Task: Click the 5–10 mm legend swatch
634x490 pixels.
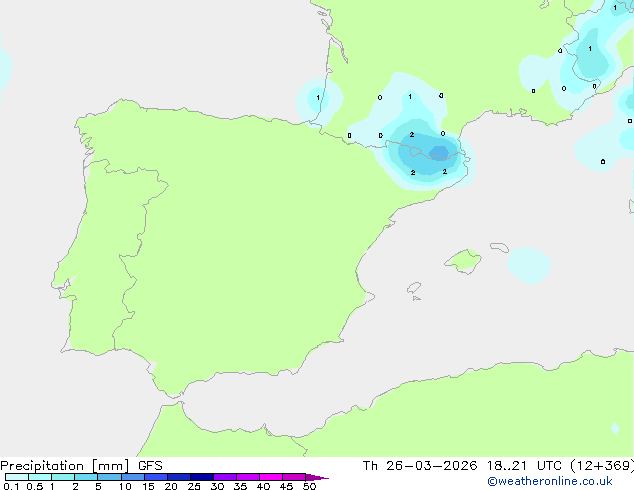Action: (x=109, y=477)
